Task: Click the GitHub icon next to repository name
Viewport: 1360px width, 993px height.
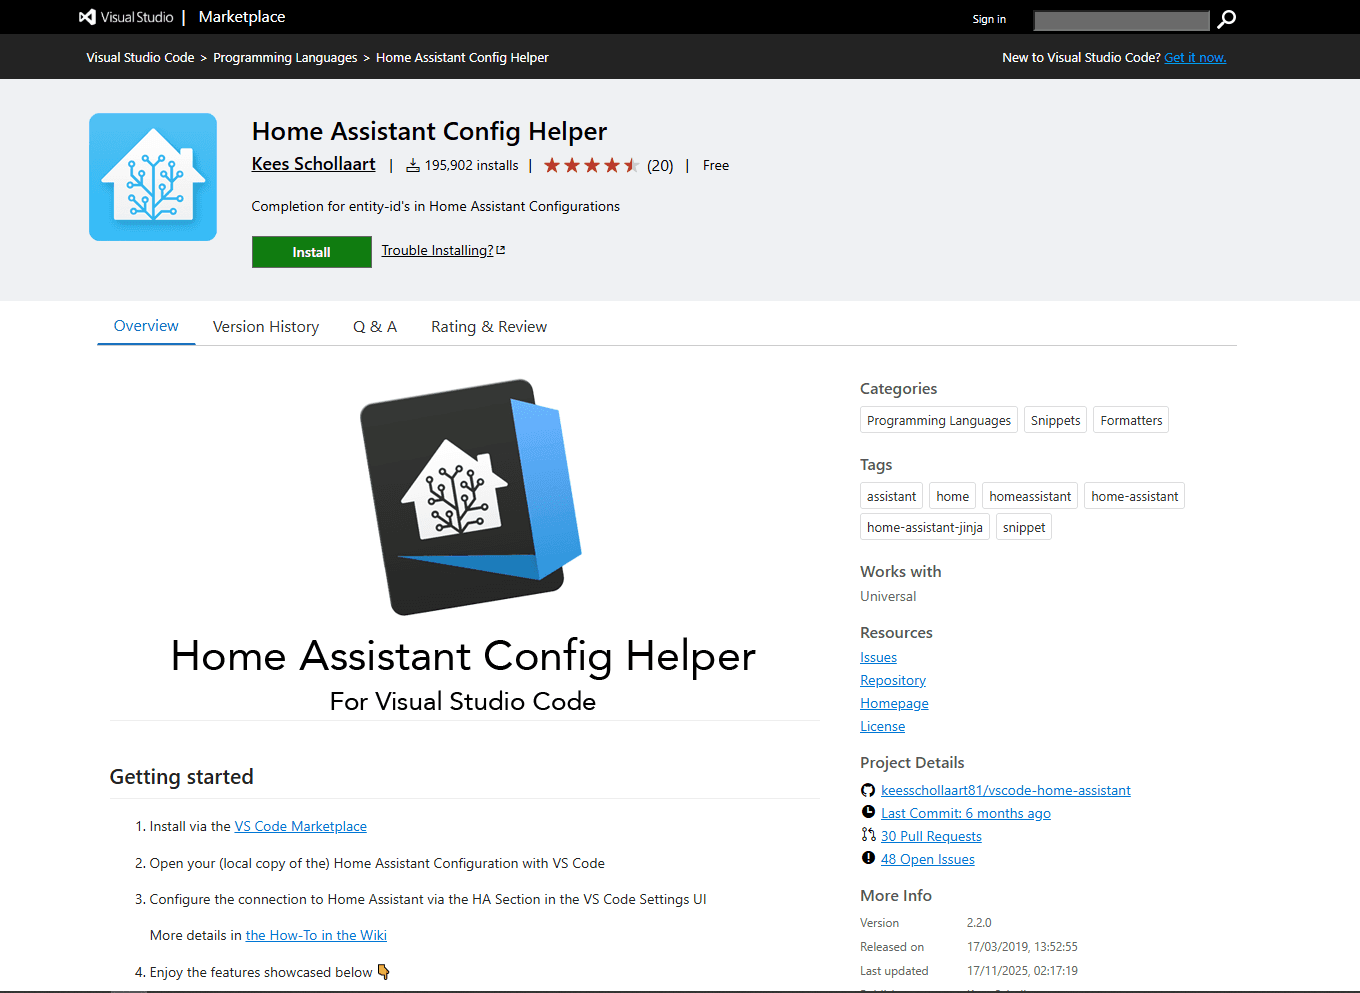Action: 868,790
